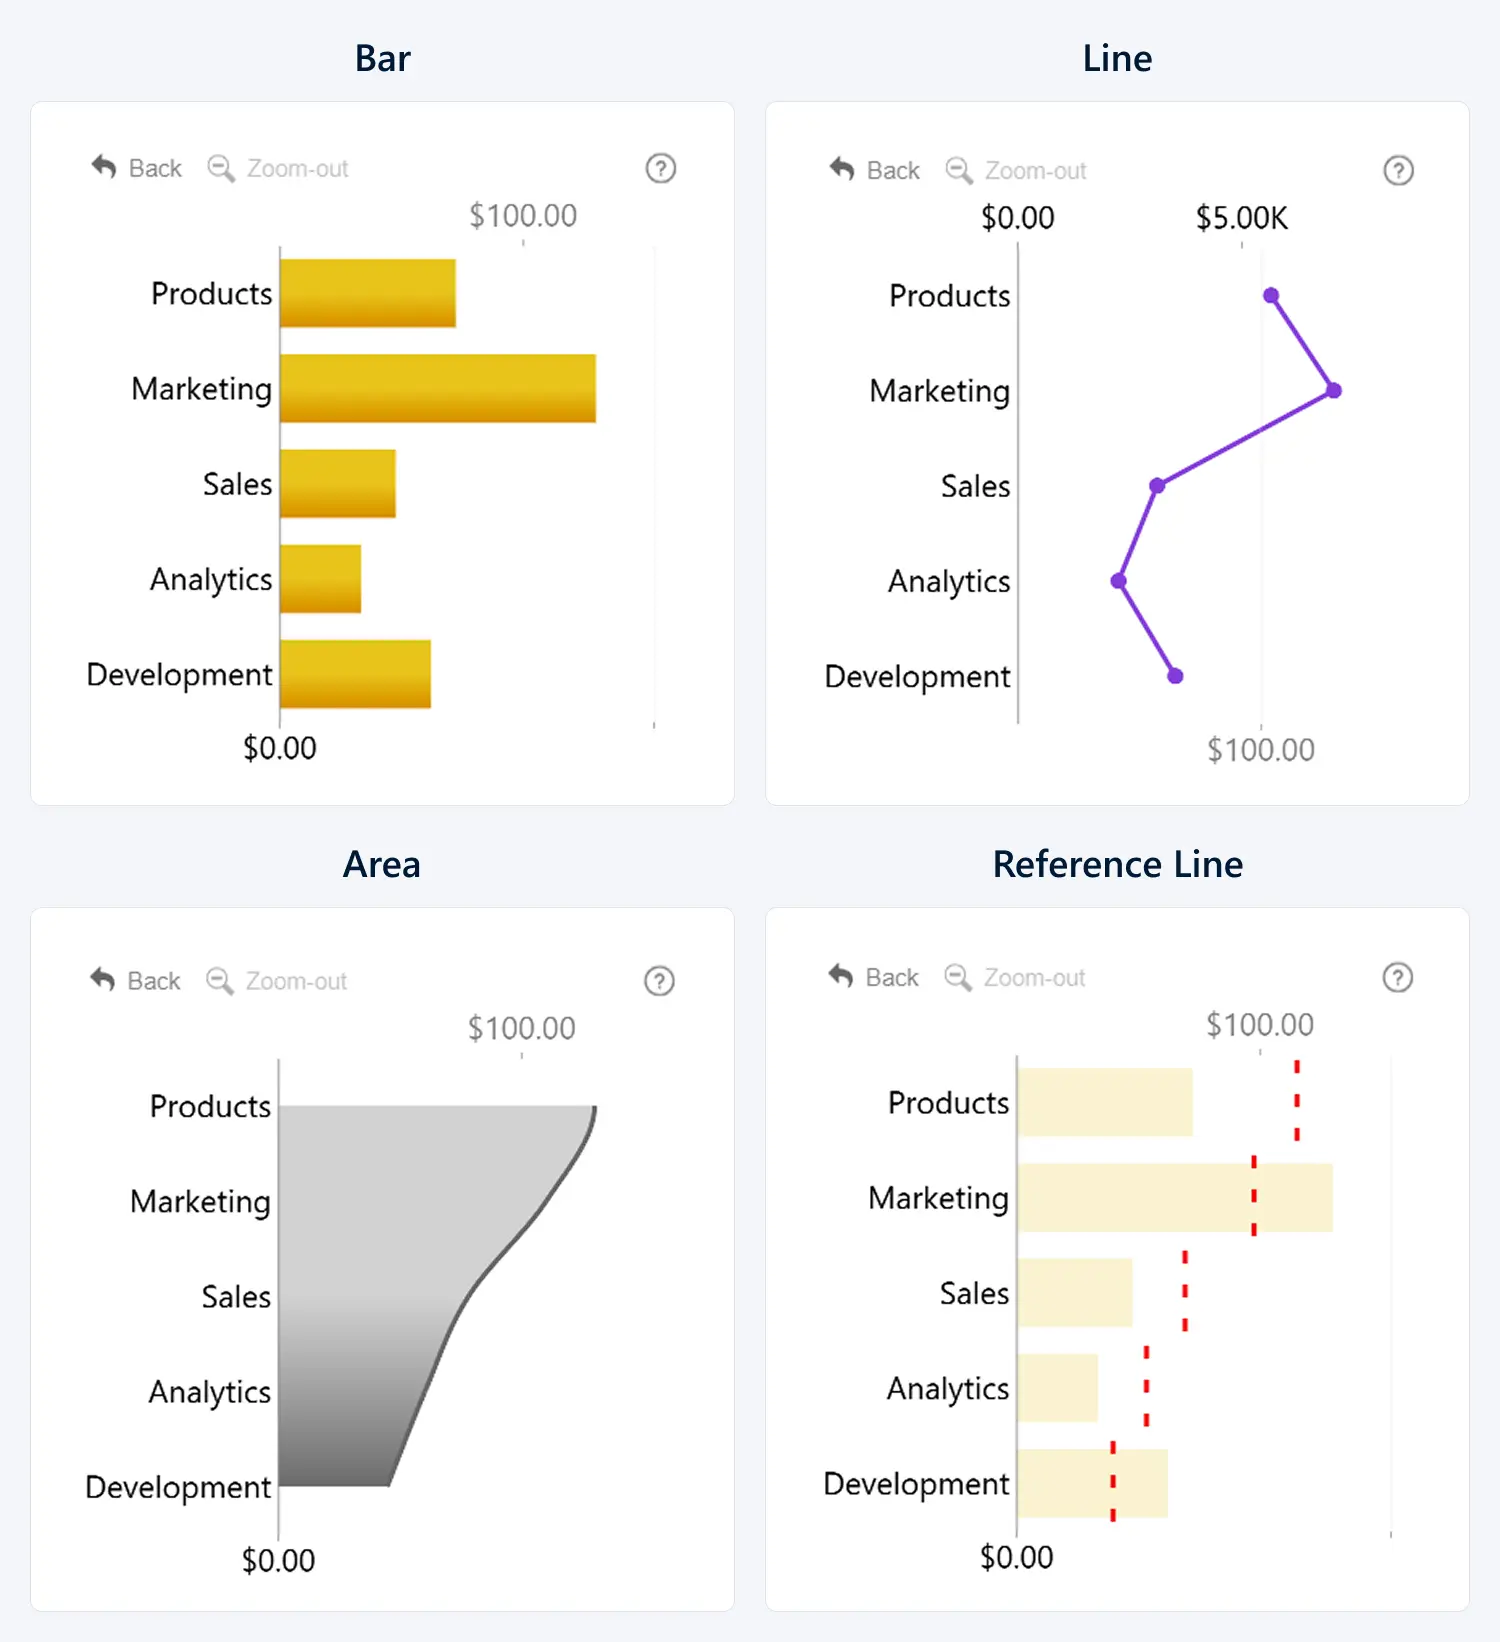The width and height of the screenshot is (1500, 1642).
Task: Click Development label in the Bar chart
Action: pyautogui.click(x=180, y=675)
